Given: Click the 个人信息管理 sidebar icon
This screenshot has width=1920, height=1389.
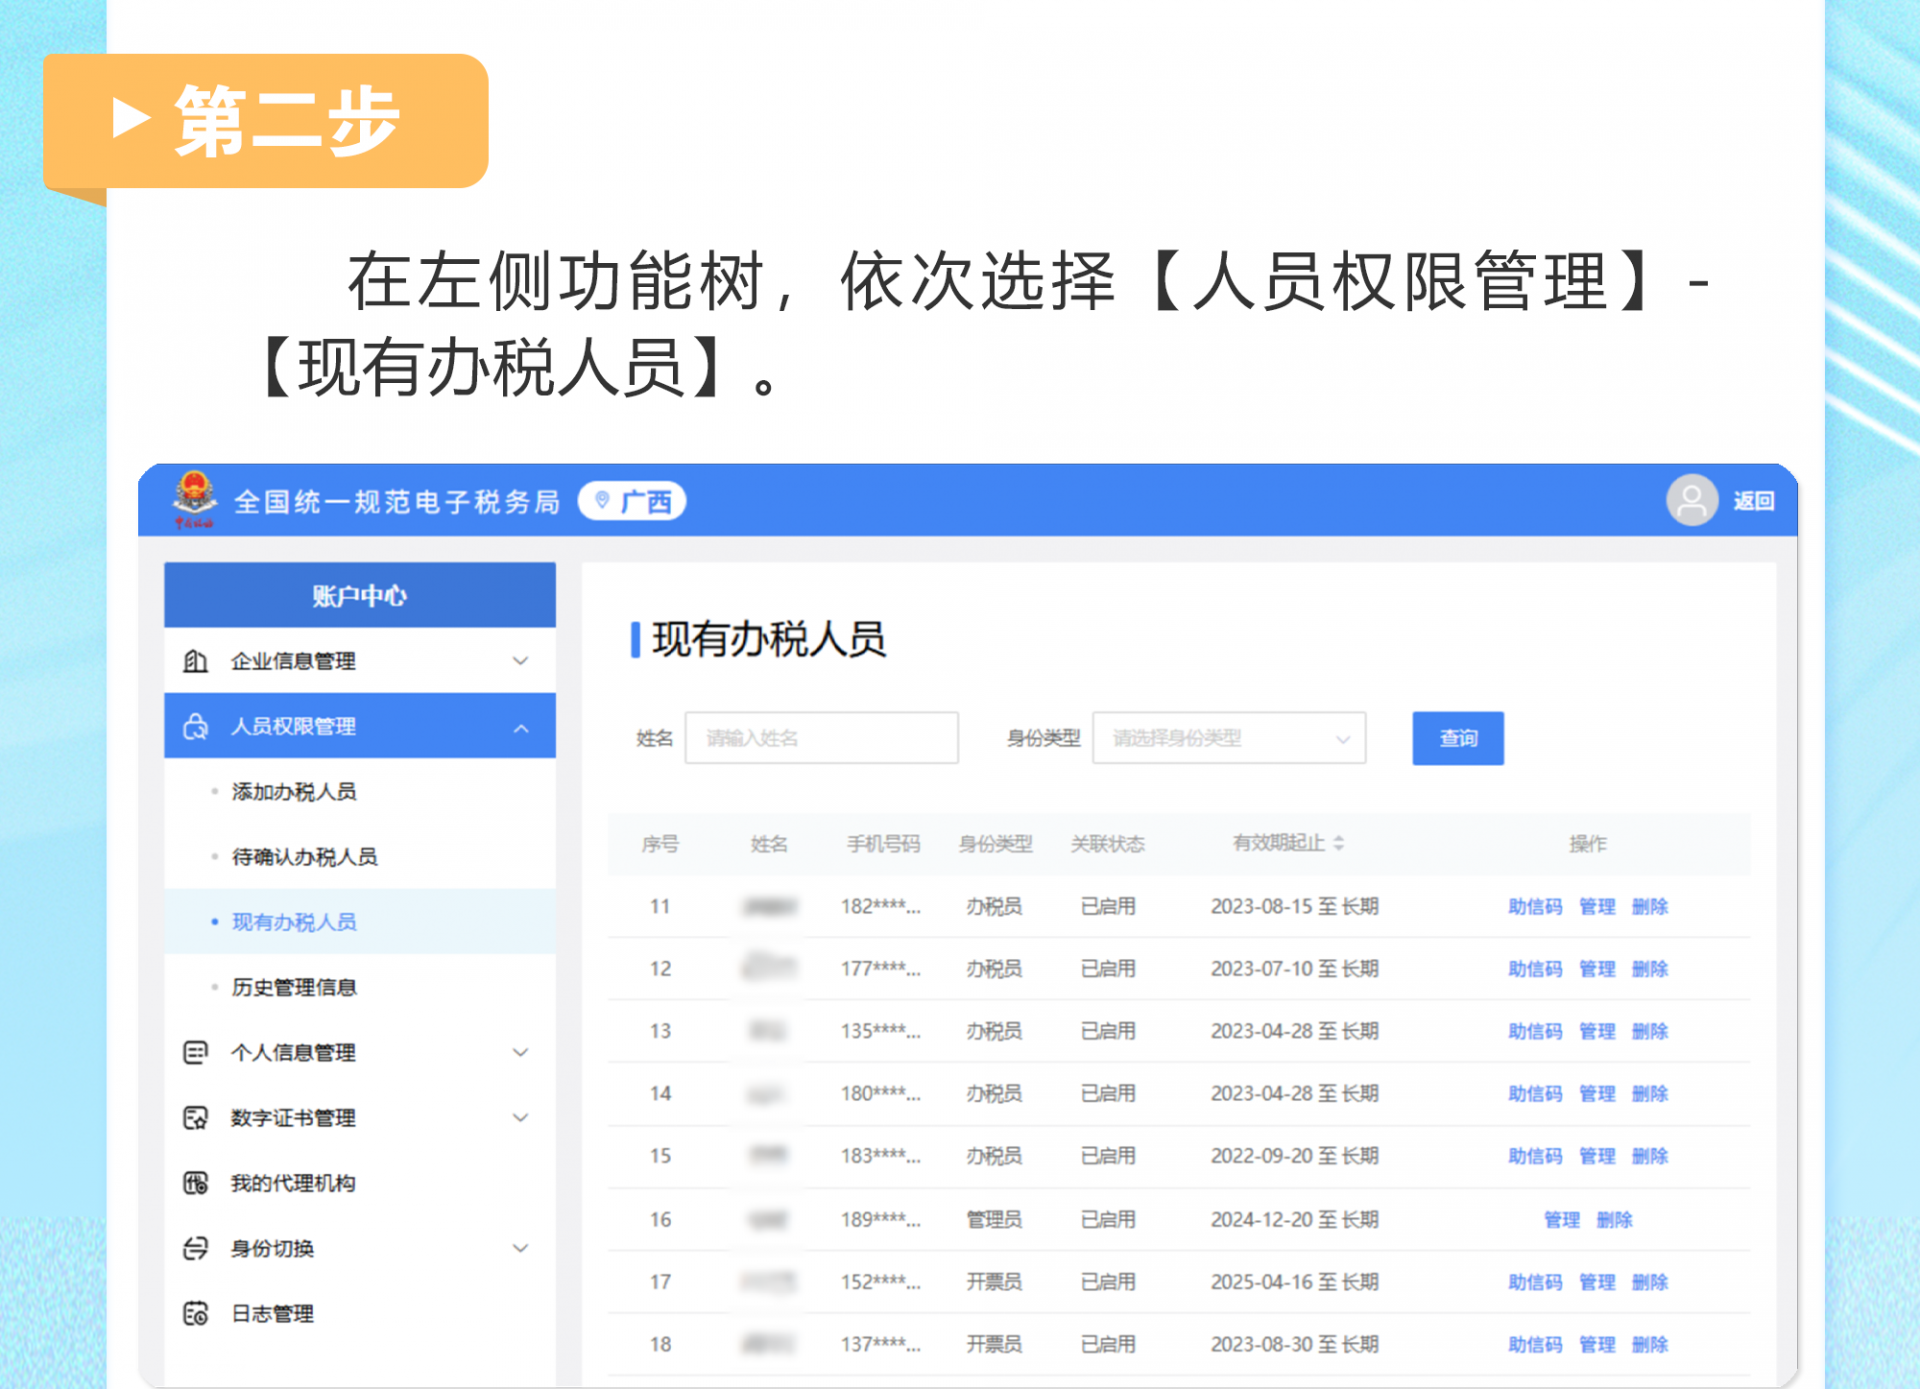Looking at the screenshot, I should coord(196,1052).
